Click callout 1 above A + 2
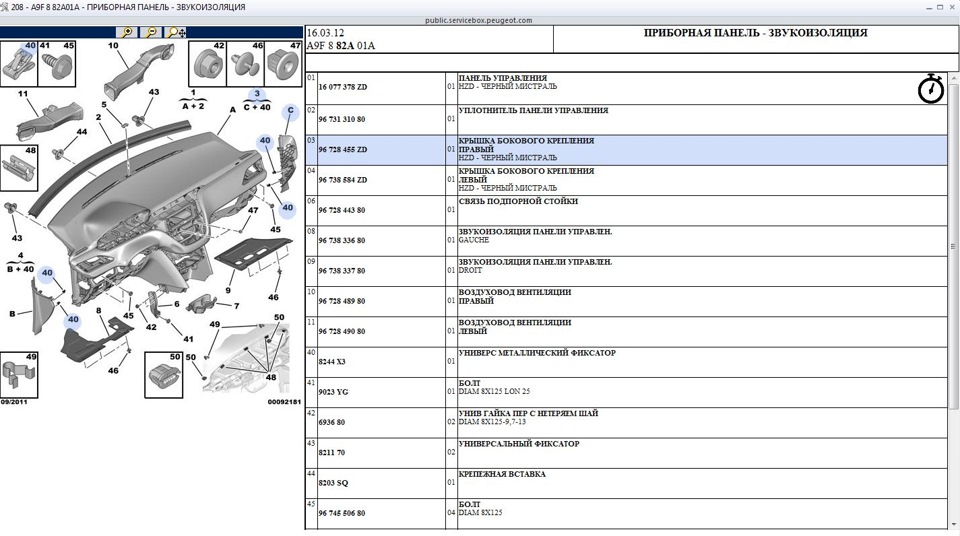 [193, 93]
